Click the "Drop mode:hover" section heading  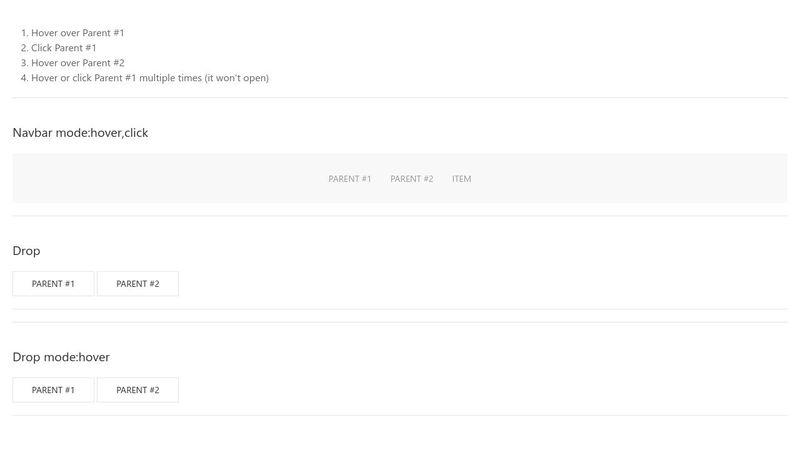[61, 357]
